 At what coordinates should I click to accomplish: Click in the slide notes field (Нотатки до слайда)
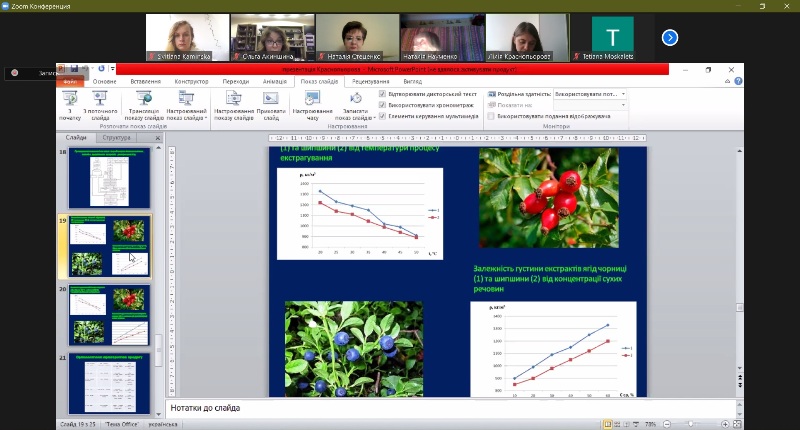pos(452,408)
